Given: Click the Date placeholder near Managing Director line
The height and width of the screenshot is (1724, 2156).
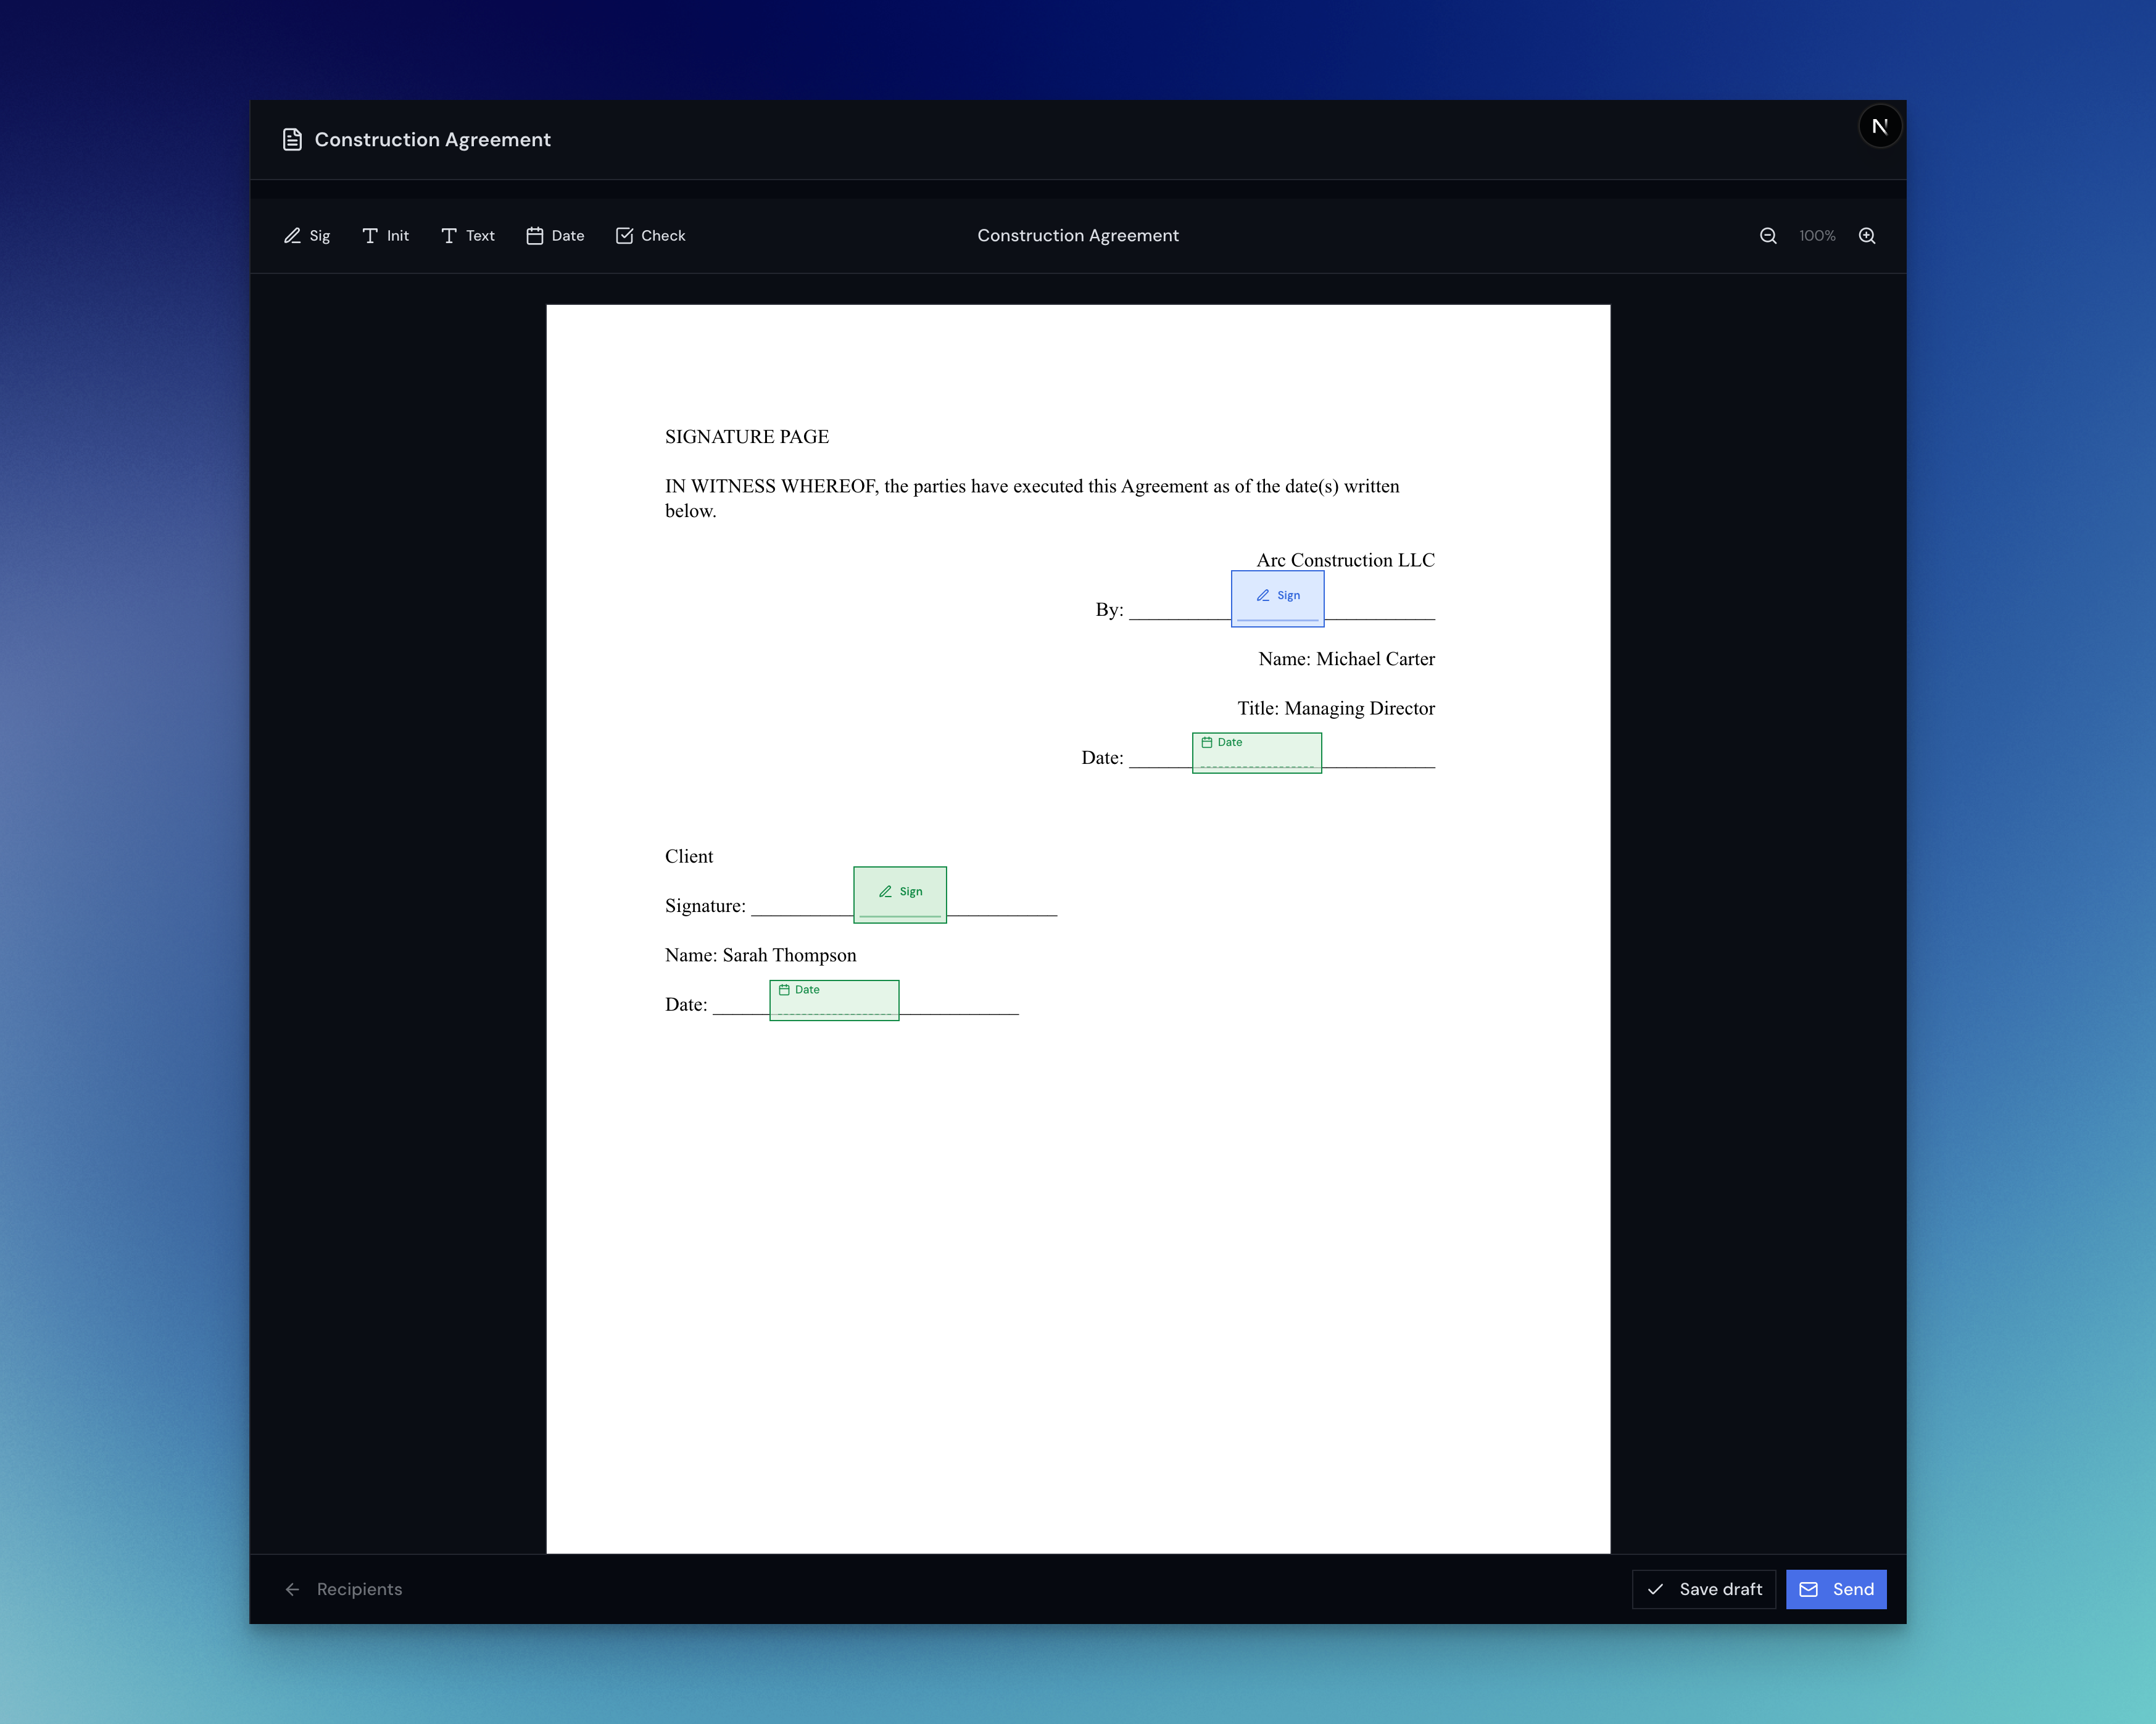Looking at the screenshot, I should click(x=1257, y=752).
